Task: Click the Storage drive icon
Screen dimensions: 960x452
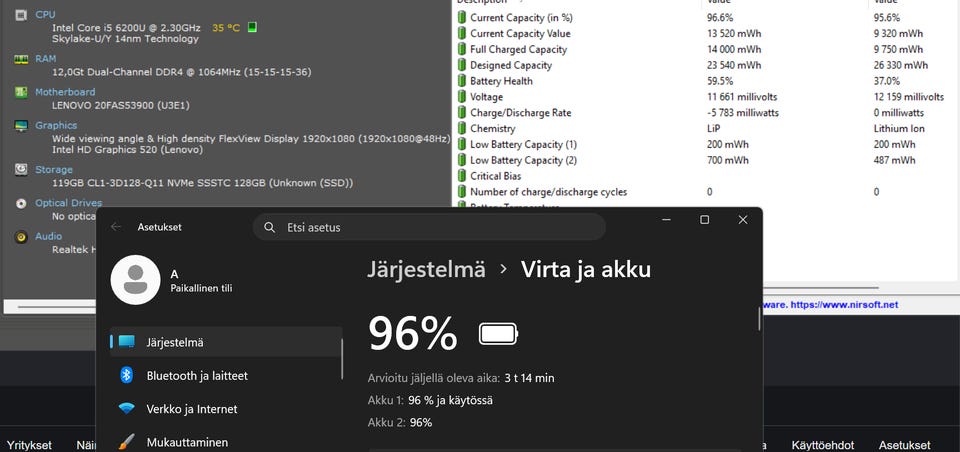Action: [21, 170]
